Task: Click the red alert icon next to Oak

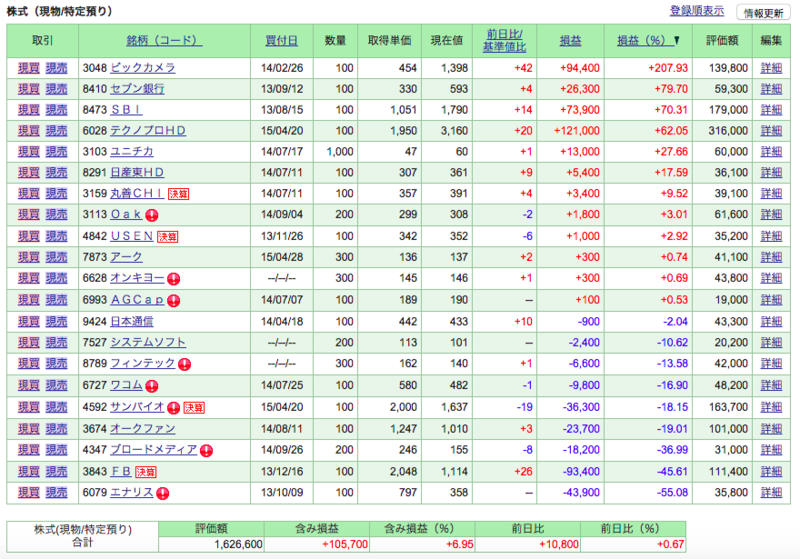Action: 152,215
